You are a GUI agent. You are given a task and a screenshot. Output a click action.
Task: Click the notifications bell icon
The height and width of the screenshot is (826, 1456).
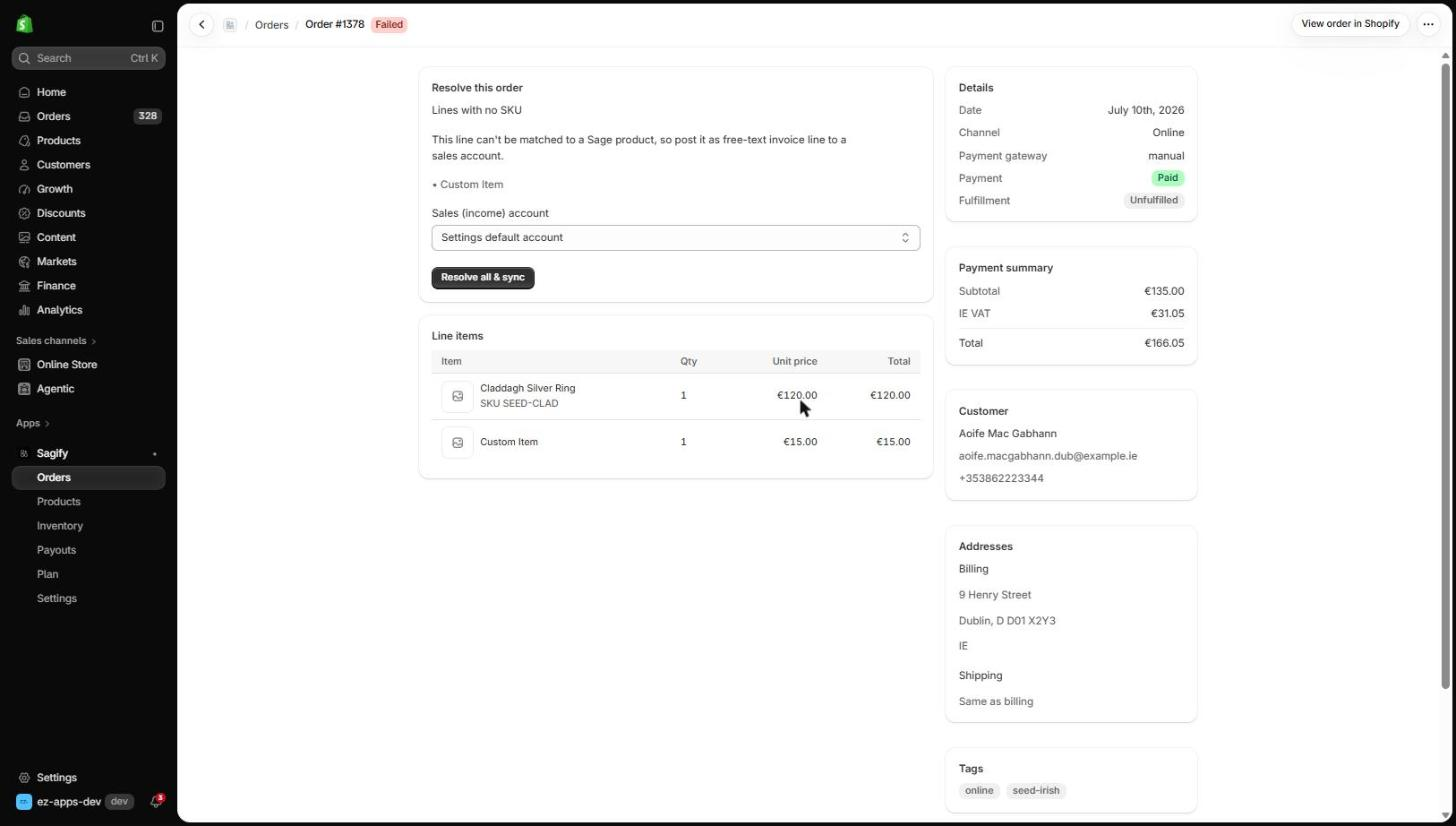[x=155, y=802]
